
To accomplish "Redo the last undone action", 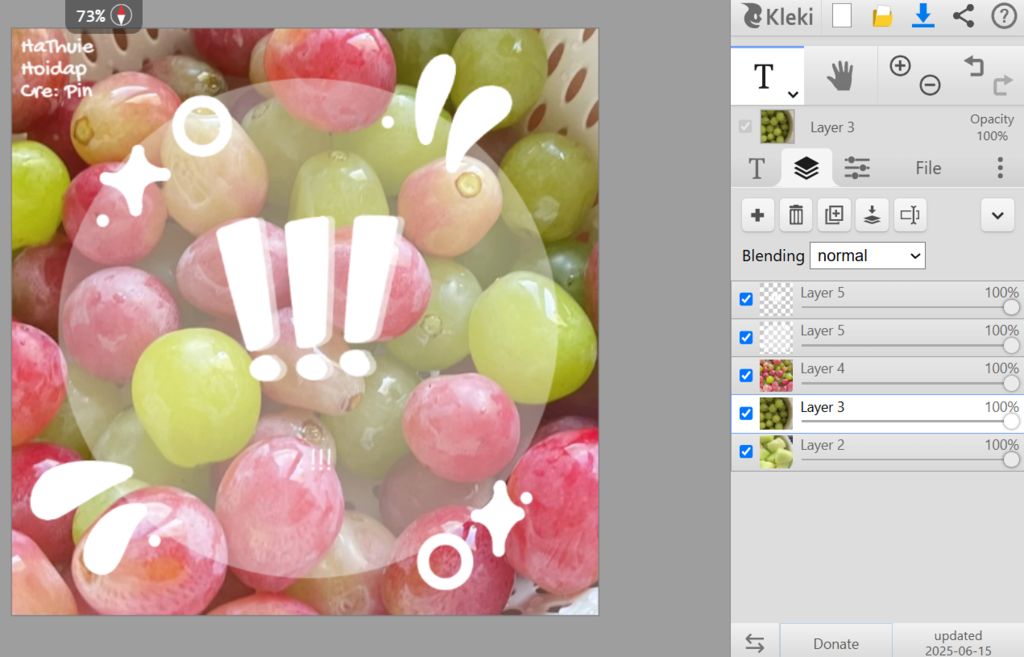I will tap(1002, 86).
